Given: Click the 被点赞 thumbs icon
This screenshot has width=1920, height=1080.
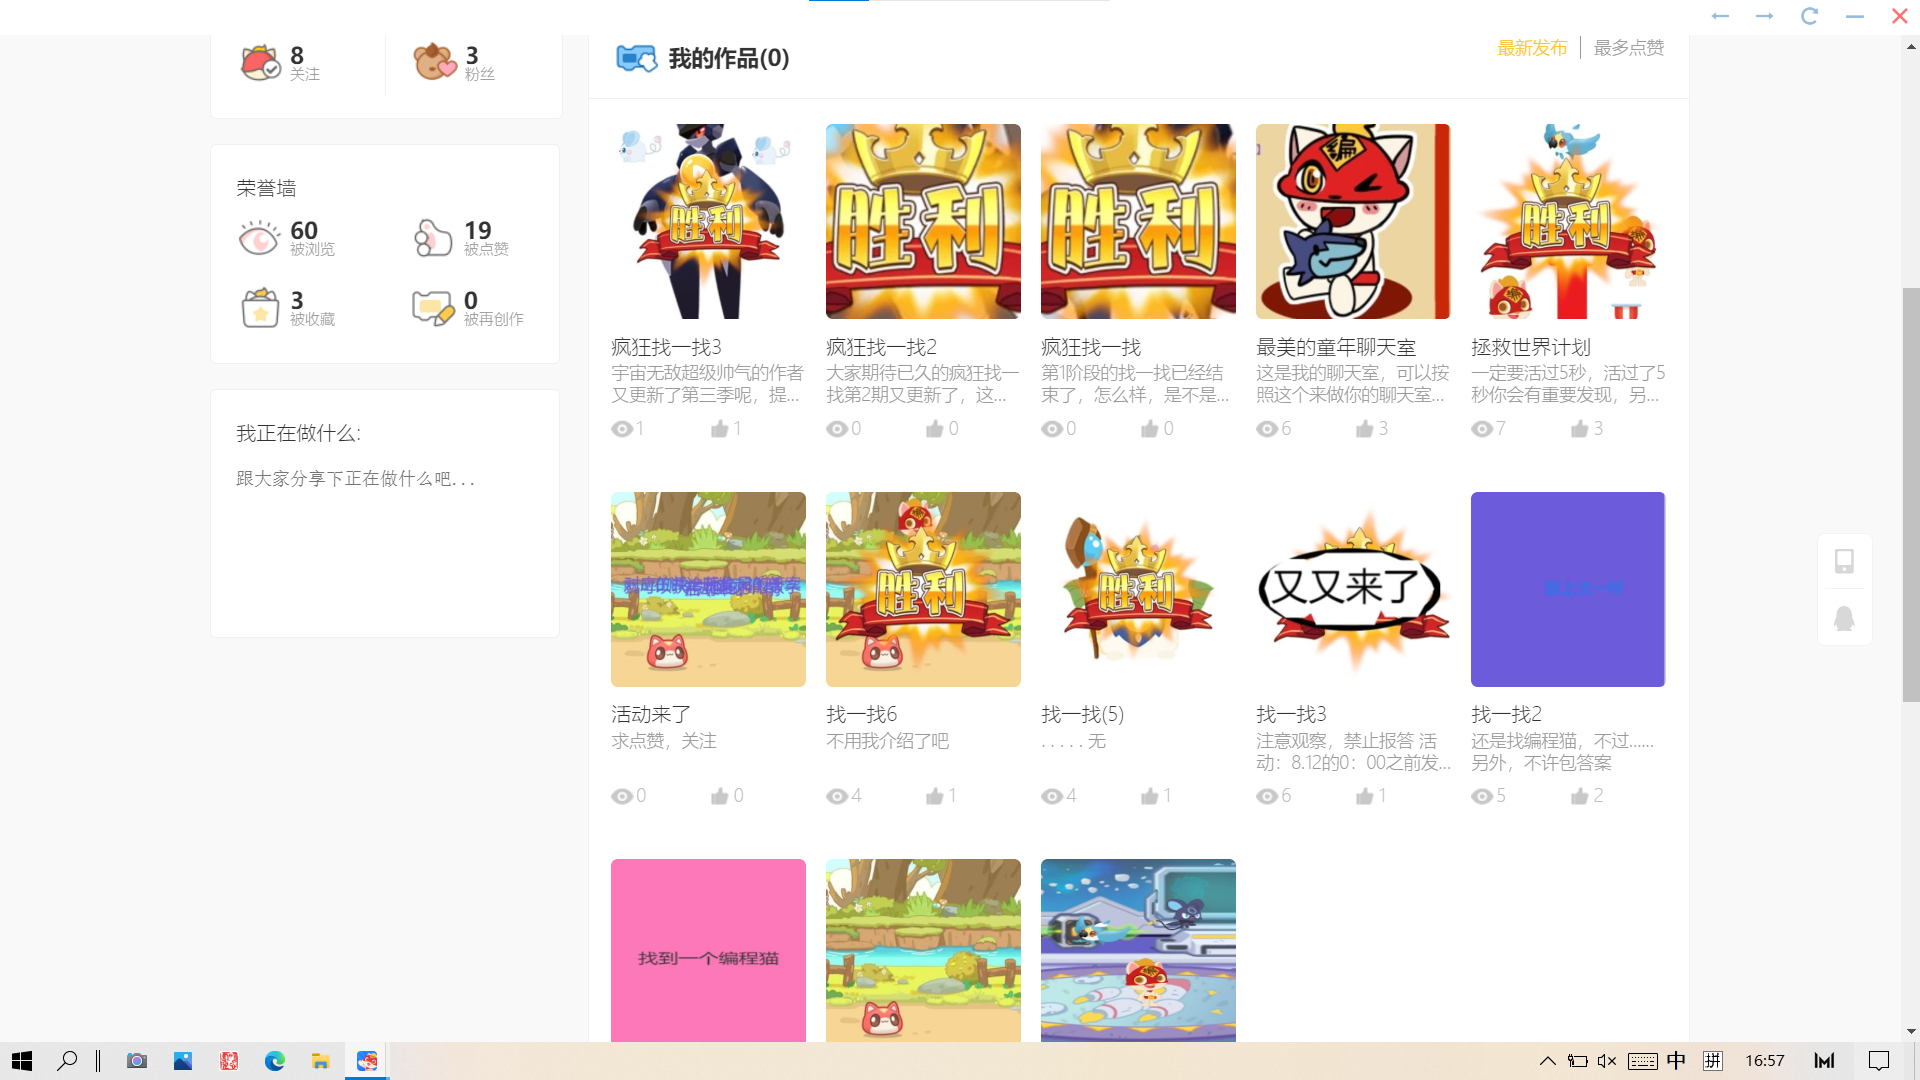Looking at the screenshot, I should click(433, 238).
